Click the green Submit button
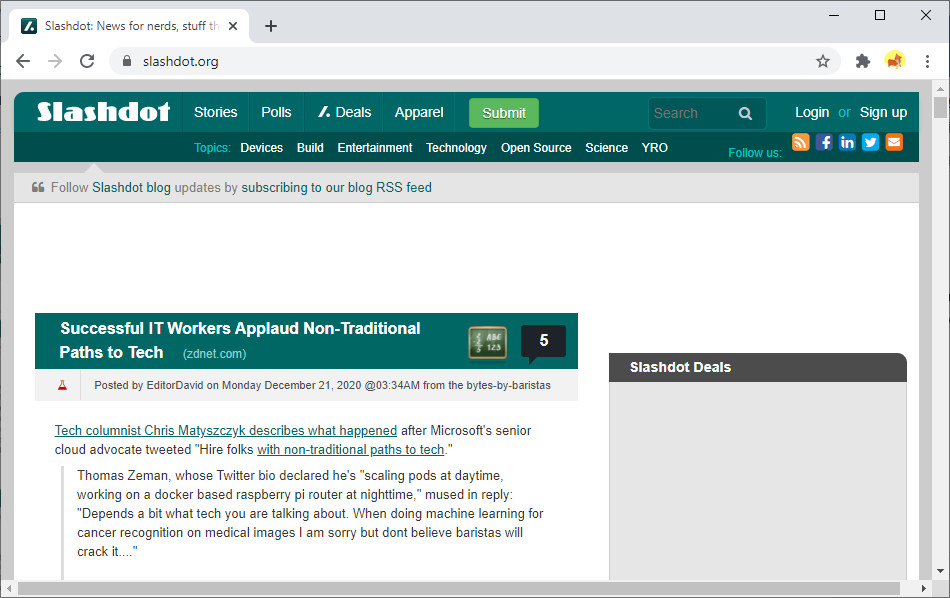 click(x=504, y=113)
